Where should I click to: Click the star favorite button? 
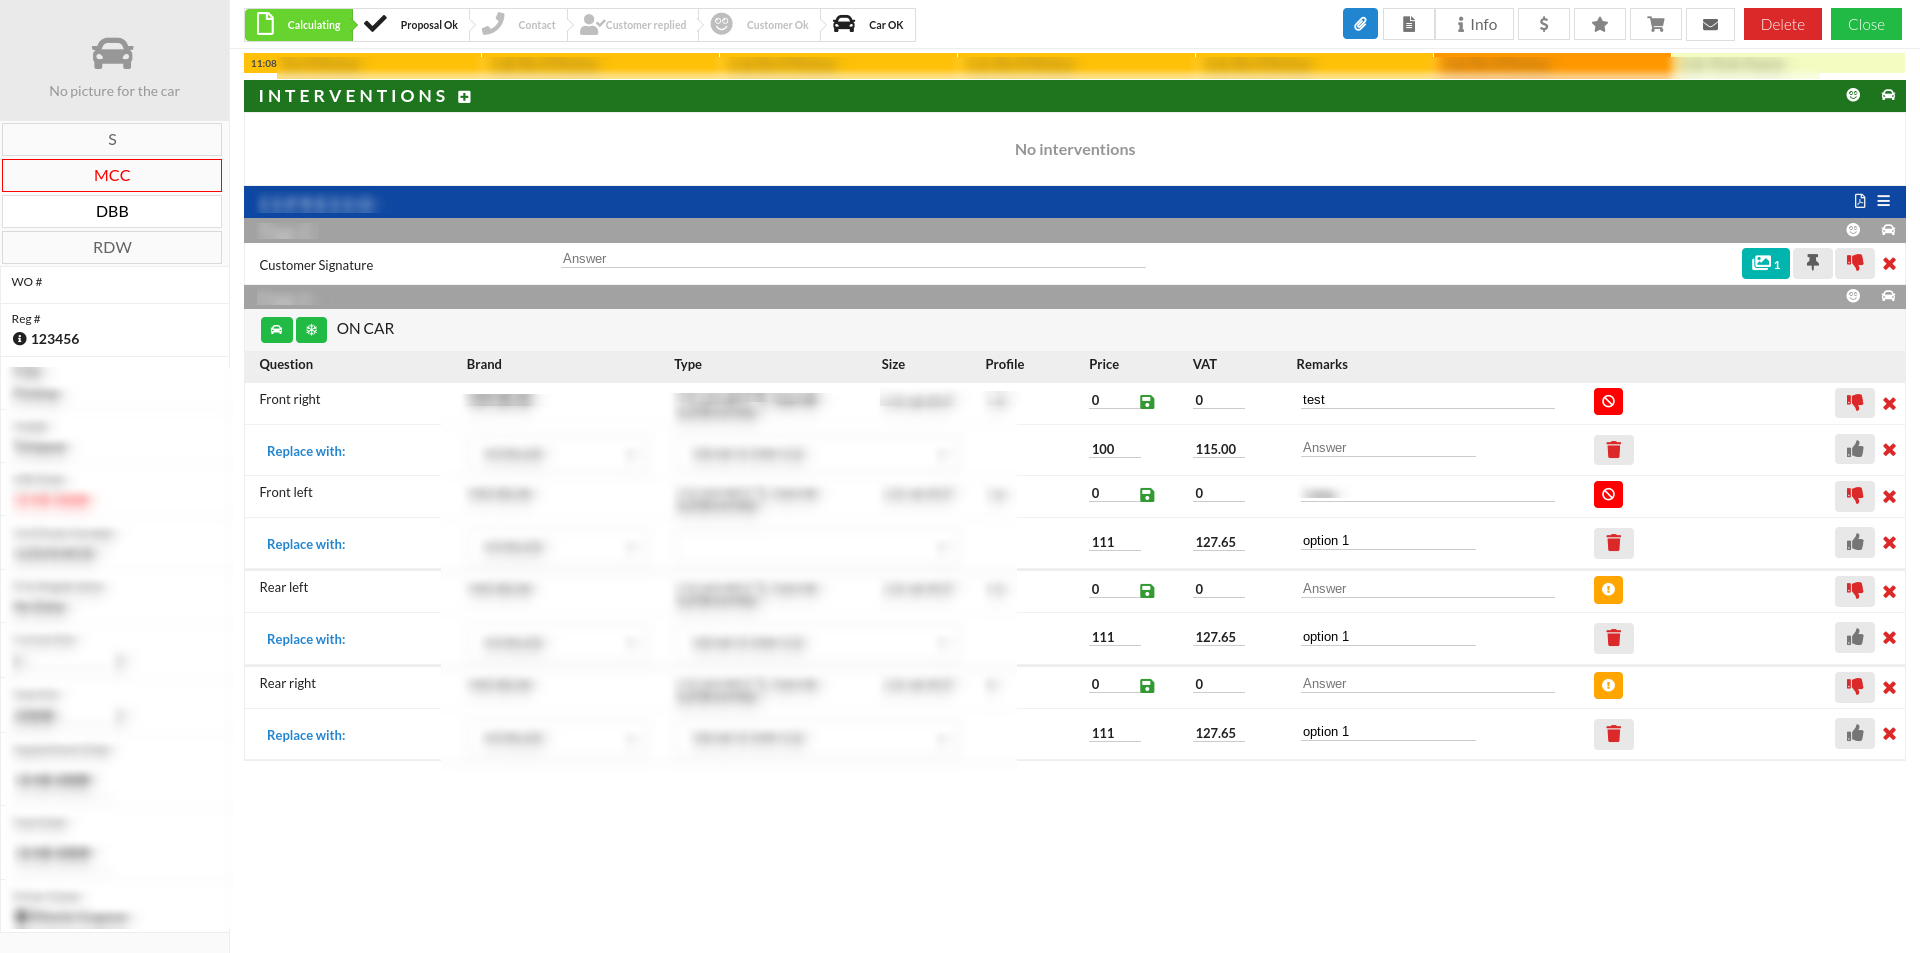[1600, 24]
